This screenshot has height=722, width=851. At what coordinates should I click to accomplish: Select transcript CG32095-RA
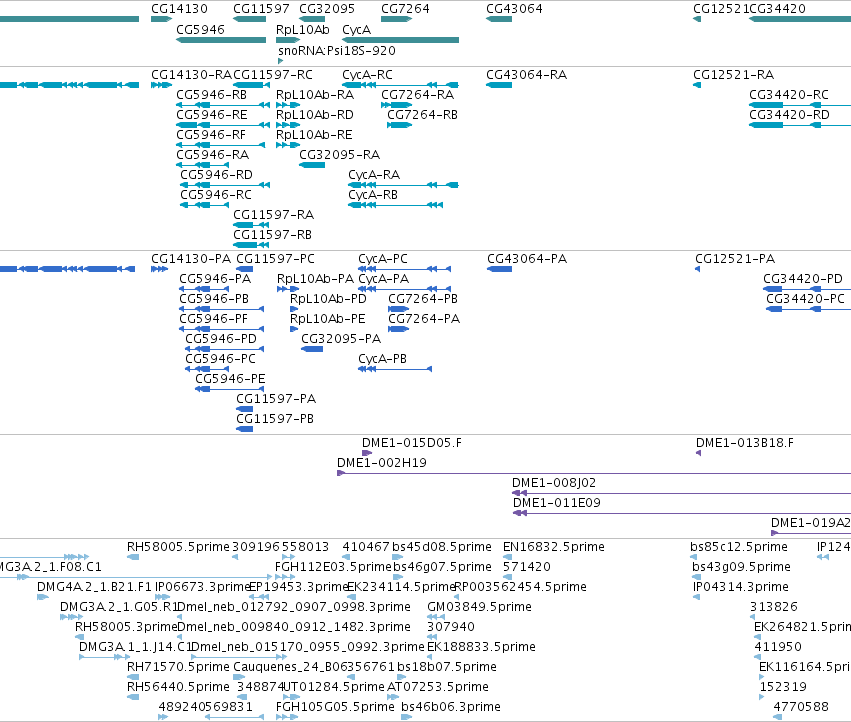[x=340, y=155]
